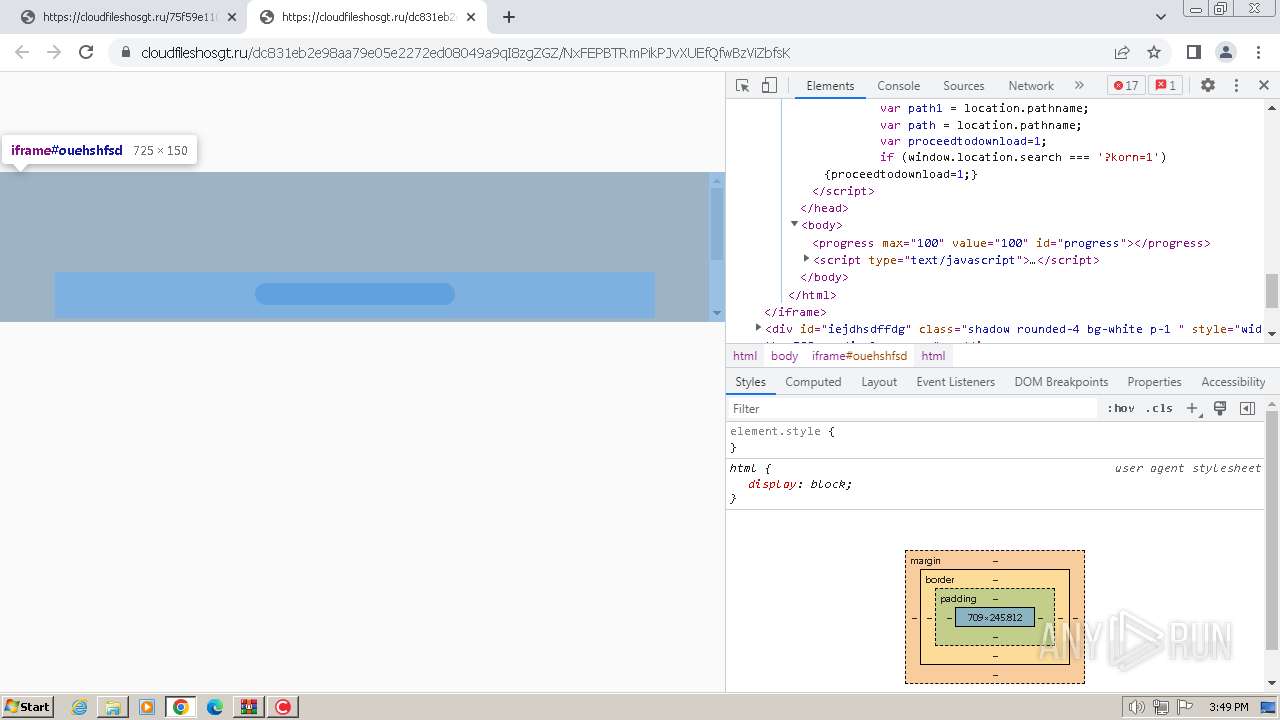Select the progress element line

[x=1011, y=243]
